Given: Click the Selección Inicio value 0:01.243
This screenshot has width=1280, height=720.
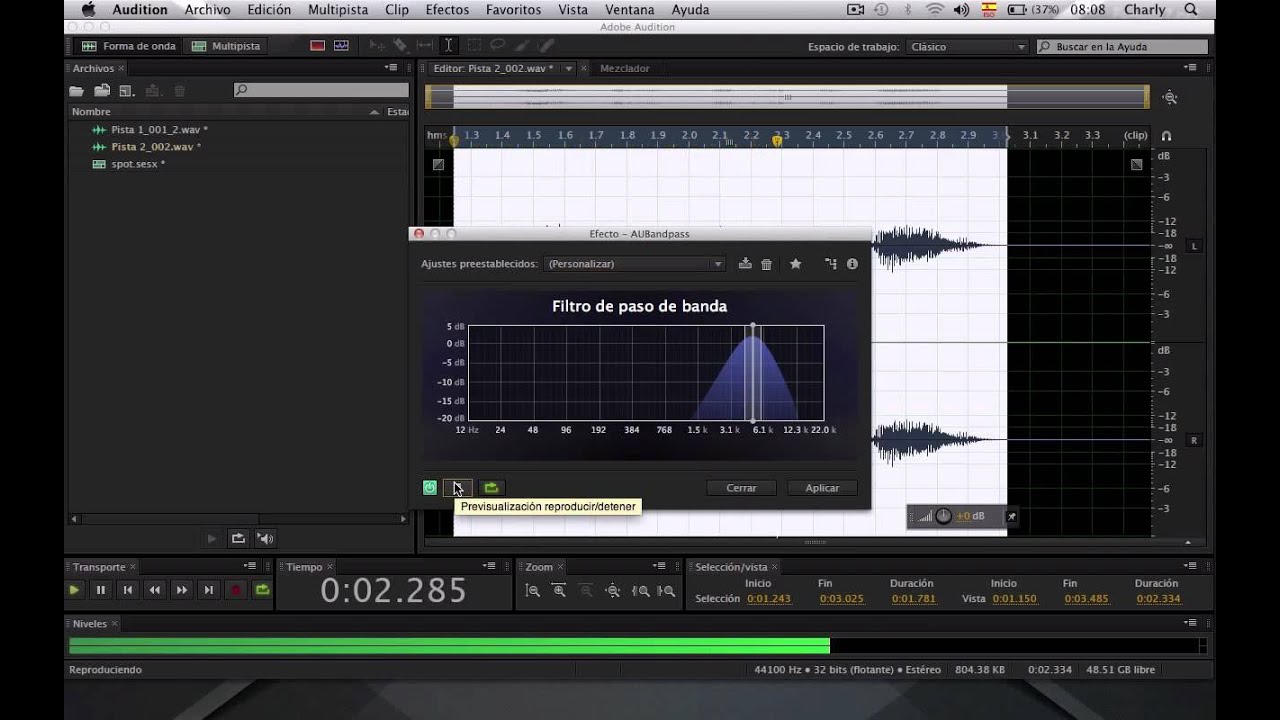Looking at the screenshot, I should (770, 599).
